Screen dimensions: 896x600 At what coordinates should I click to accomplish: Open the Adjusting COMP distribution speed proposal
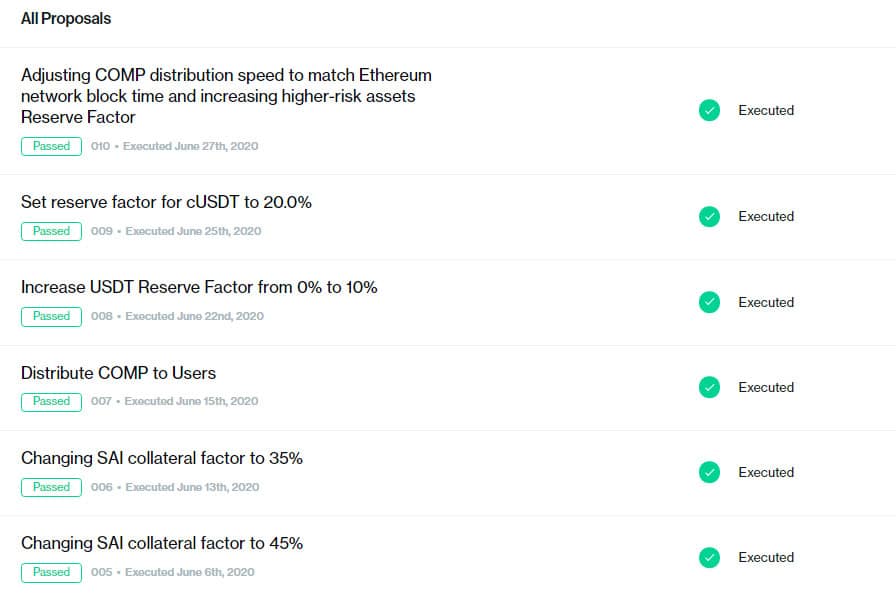226,96
